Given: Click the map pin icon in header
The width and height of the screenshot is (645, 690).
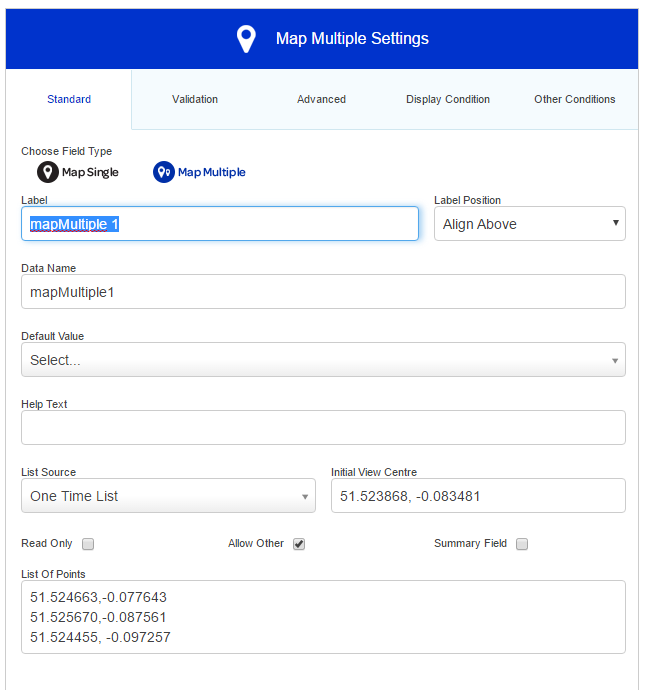Looking at the screenshot, I should [246, 39].
